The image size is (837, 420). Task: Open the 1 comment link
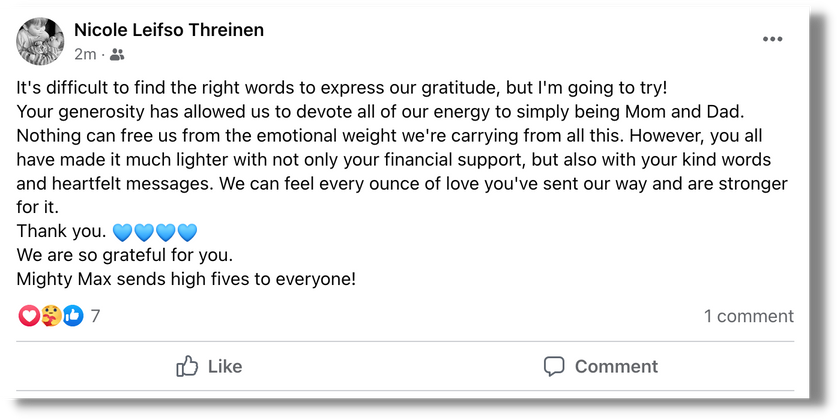point(749,316)
